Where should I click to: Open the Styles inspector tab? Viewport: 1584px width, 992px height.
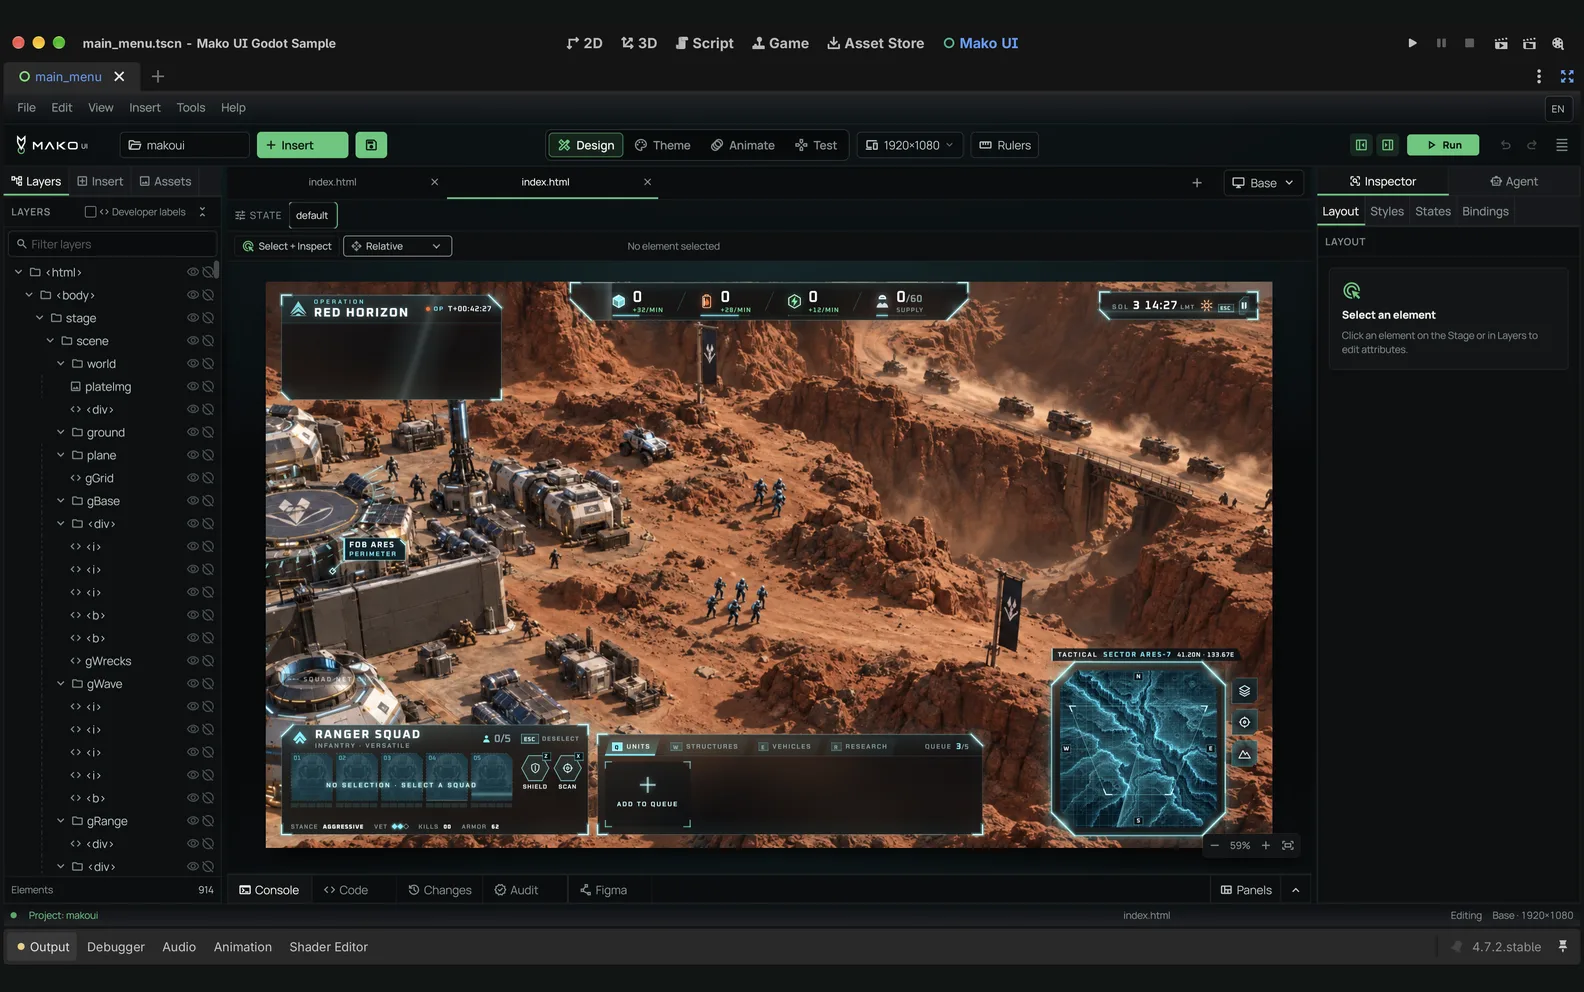coord(1387,211)
